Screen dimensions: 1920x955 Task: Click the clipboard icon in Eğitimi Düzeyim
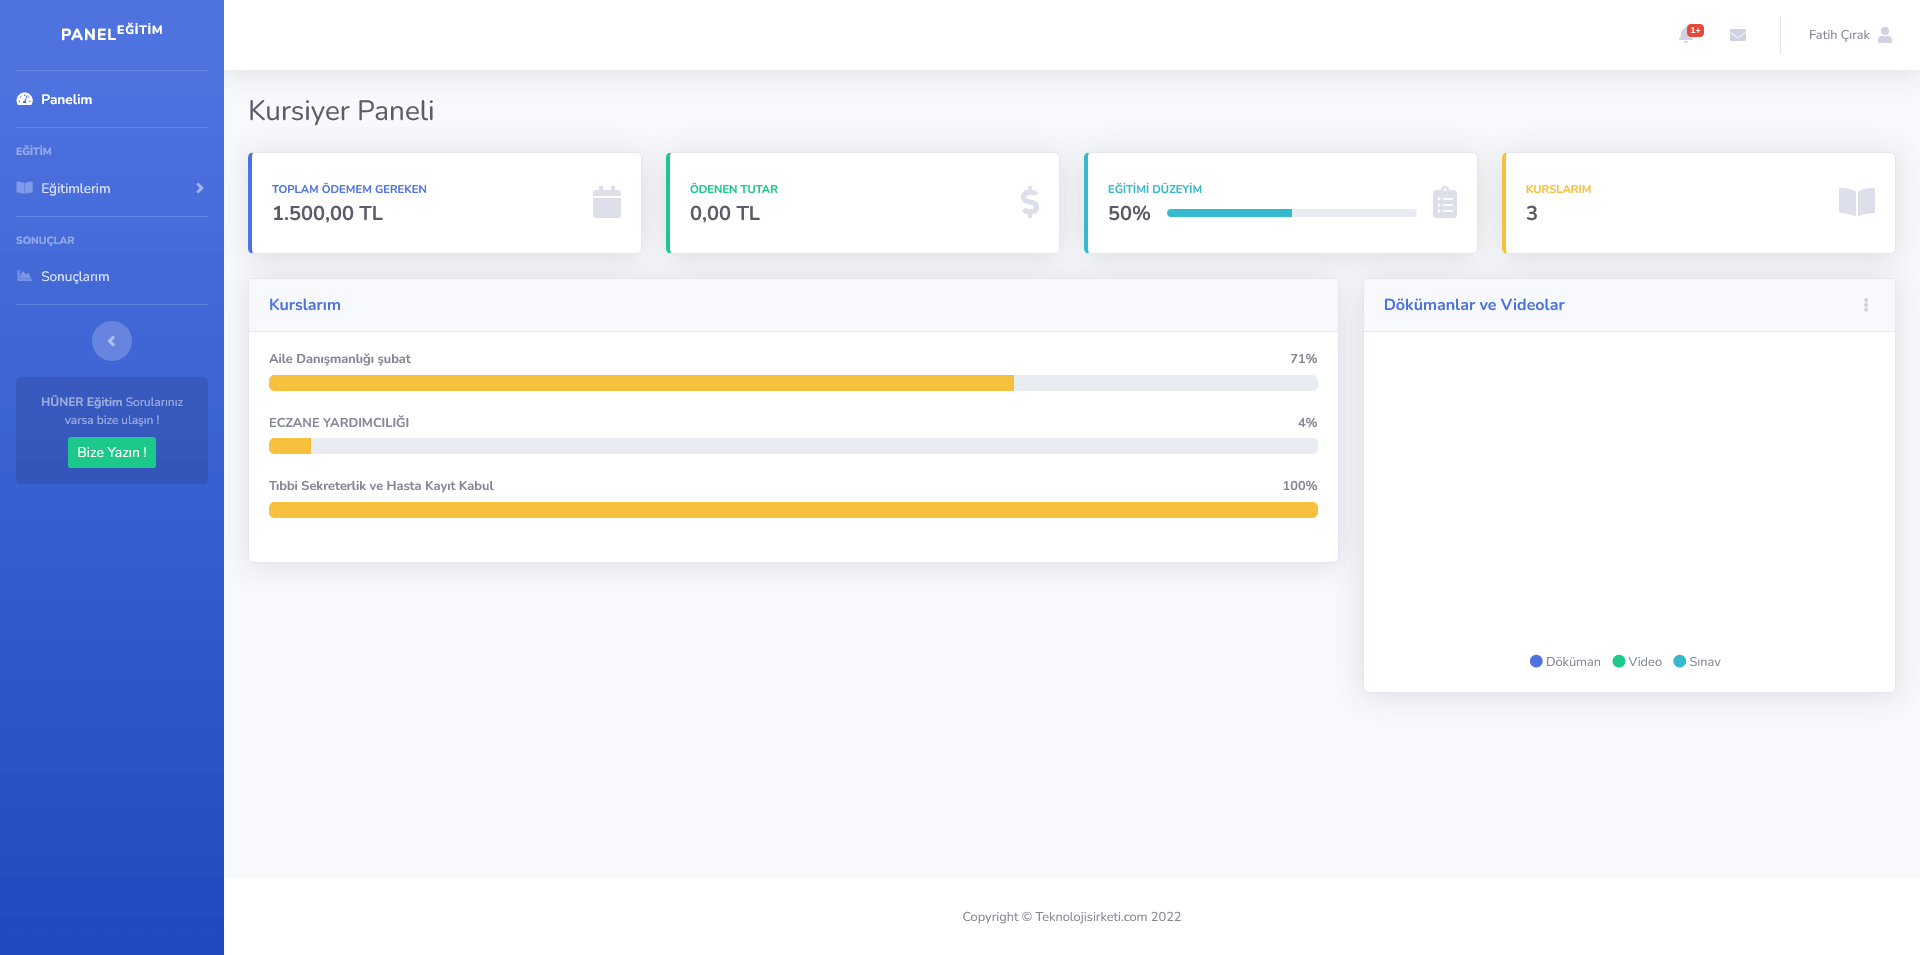(1444, 203)
